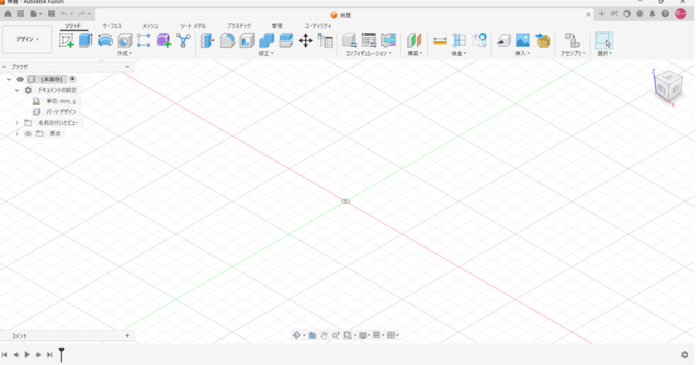
Task: Open the File menu dropdown icon
Action: 36,14
